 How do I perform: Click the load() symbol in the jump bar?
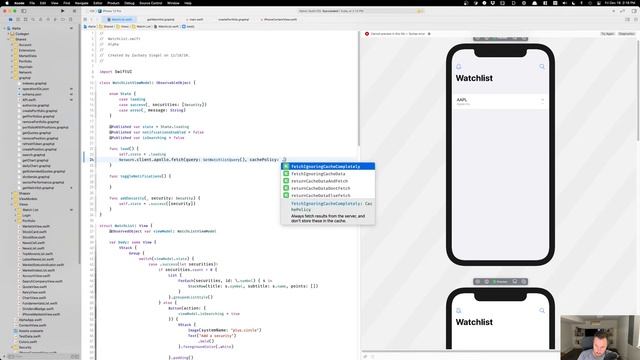tap(188, 27)
